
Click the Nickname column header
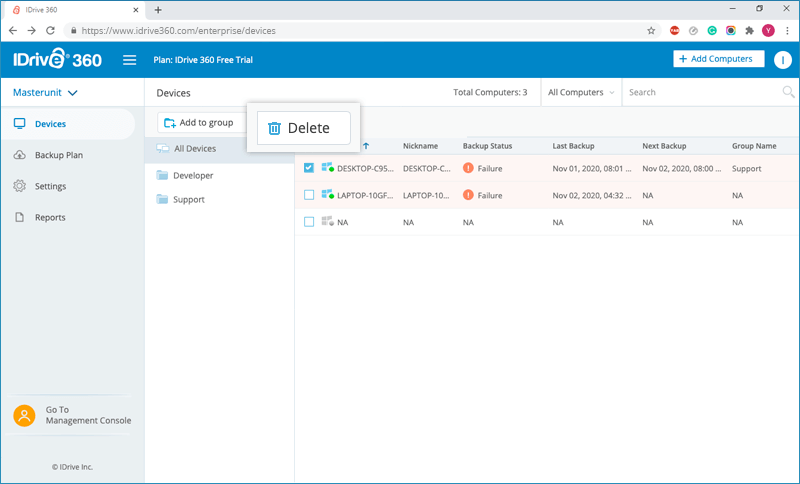click(x=420, y=146)
